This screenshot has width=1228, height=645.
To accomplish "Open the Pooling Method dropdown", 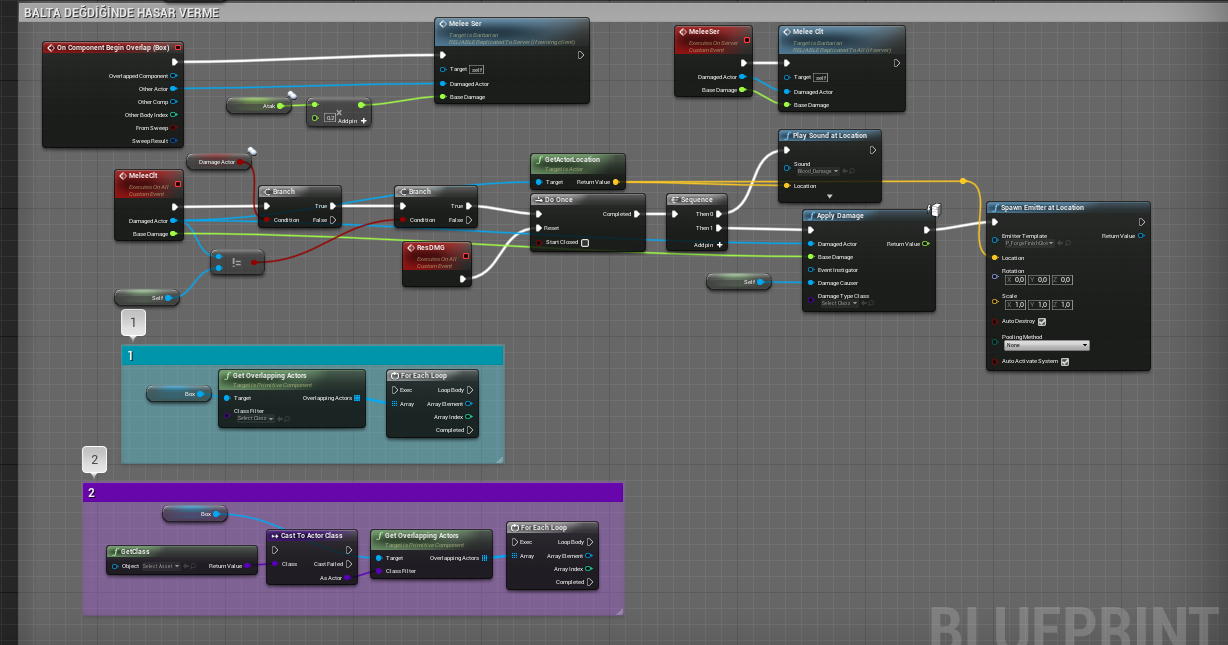I will tap(1045, 345).
